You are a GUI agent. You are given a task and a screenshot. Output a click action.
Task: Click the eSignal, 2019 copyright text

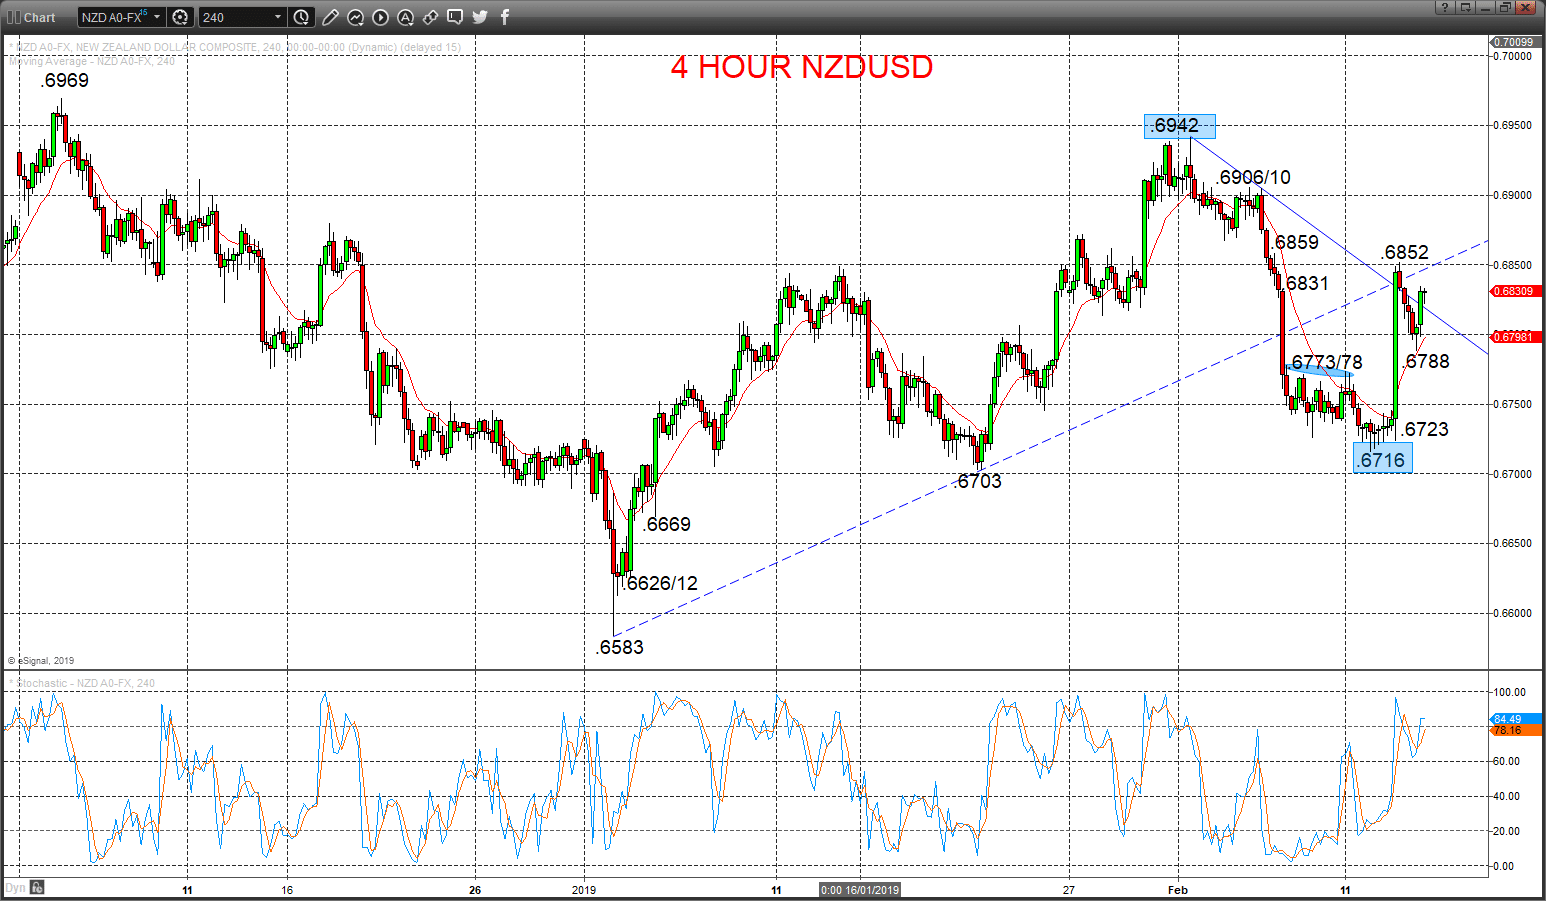coord(41,660)
